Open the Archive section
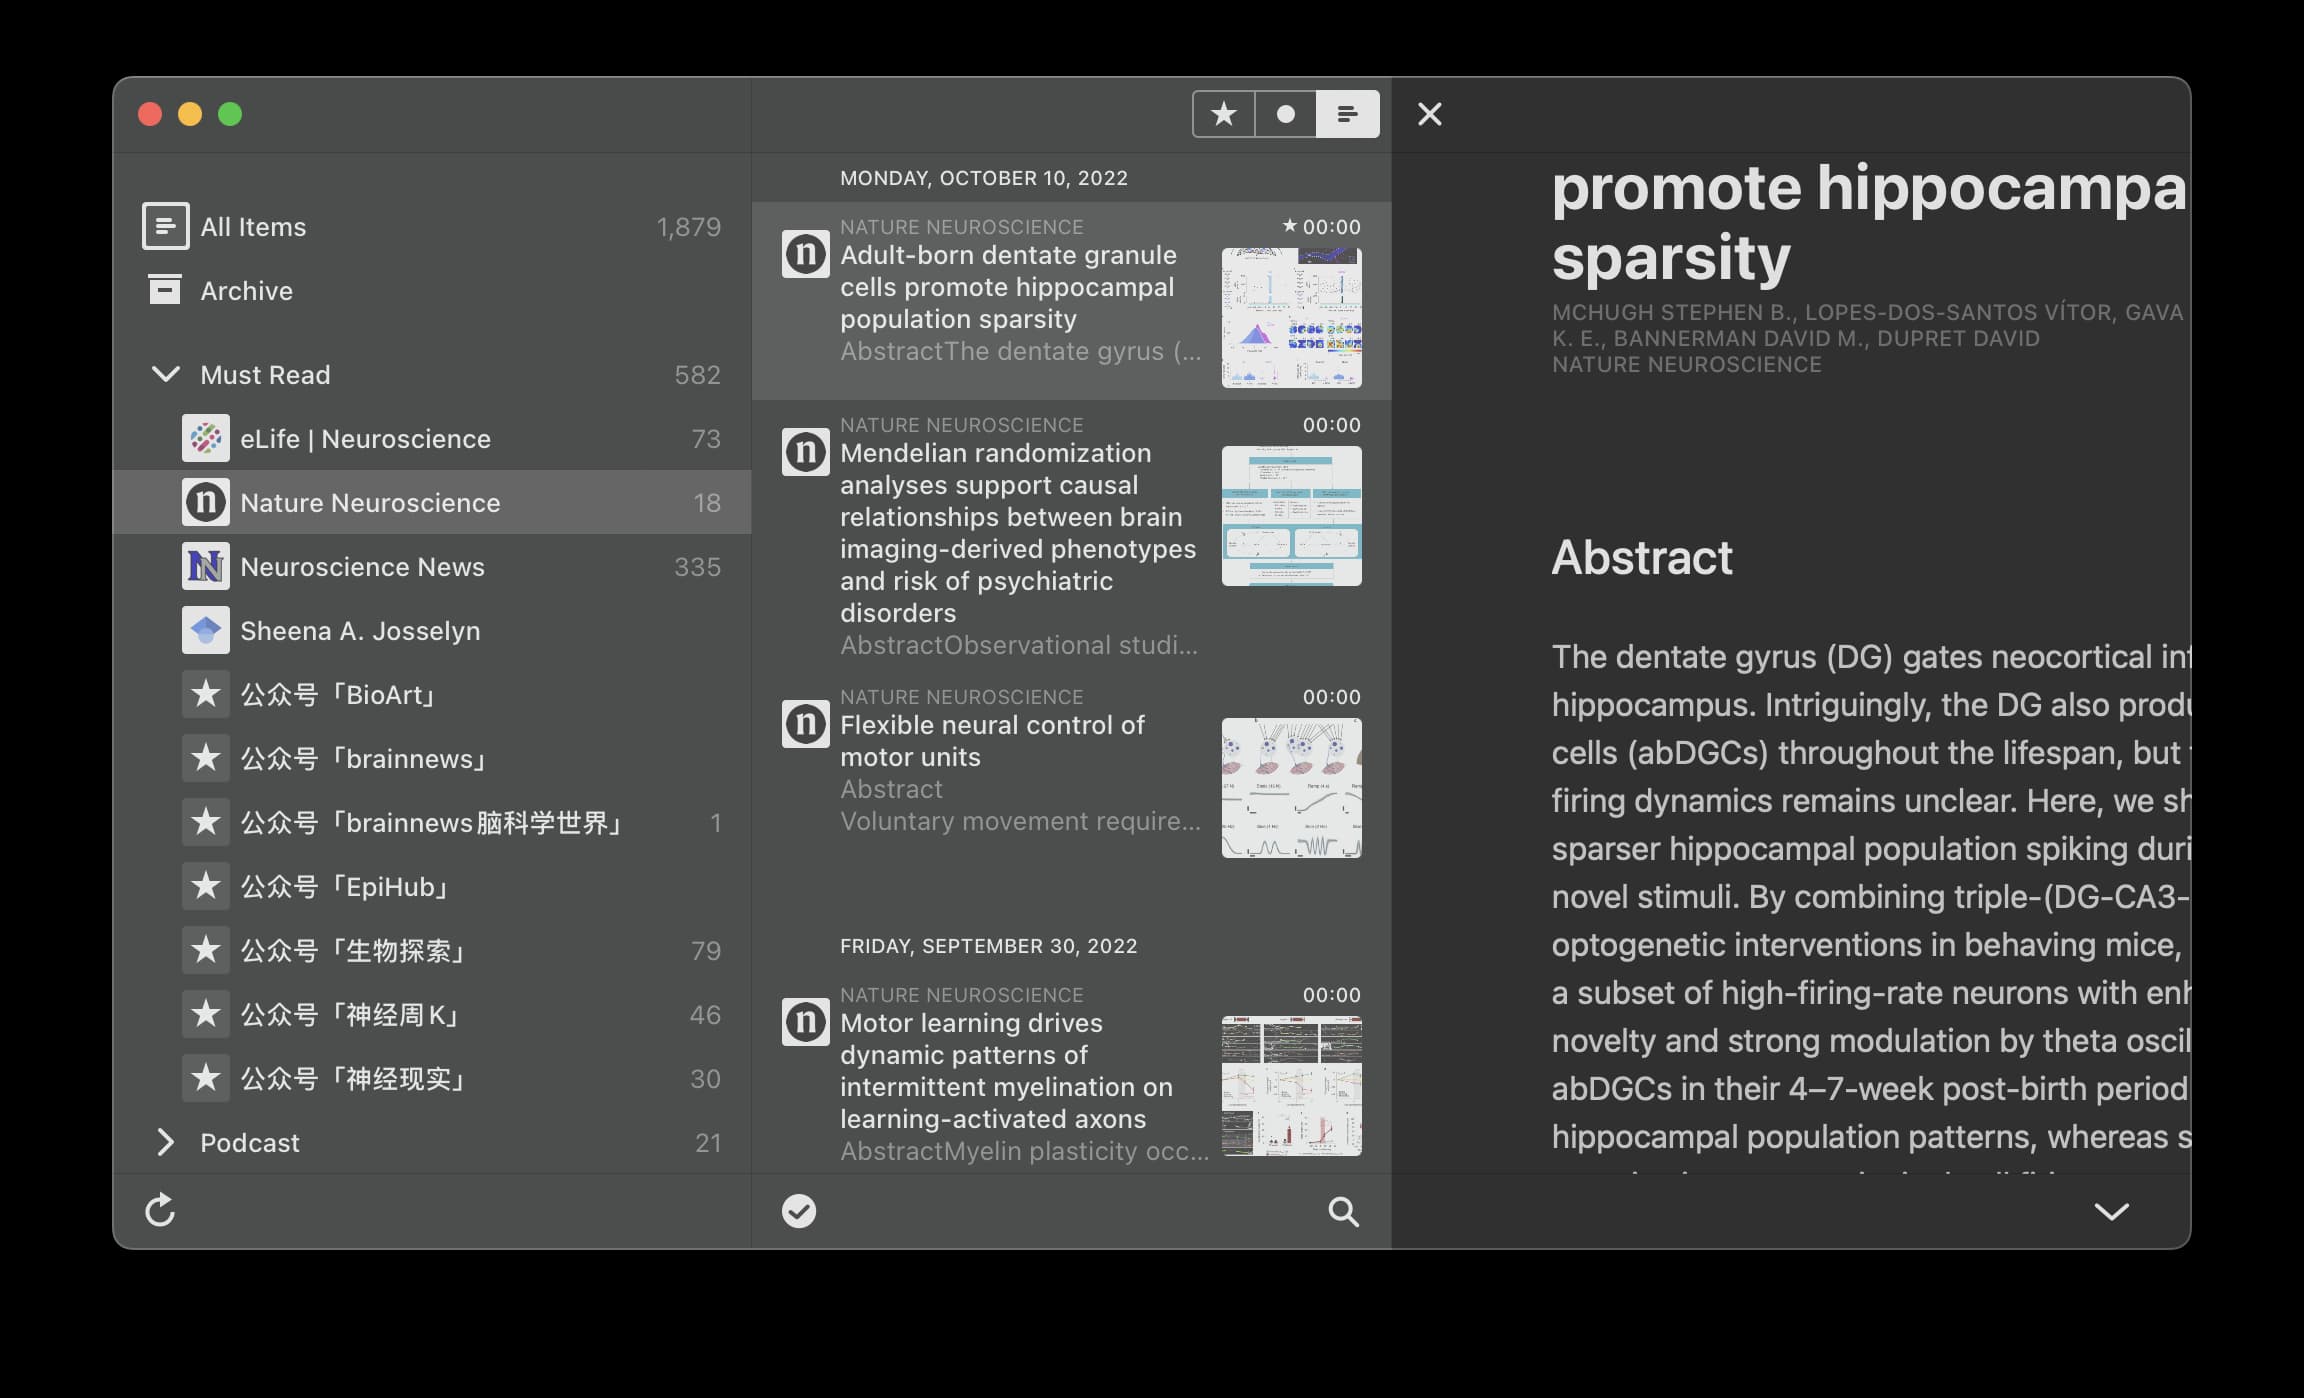2304x1398 pixels. (432, 291)
